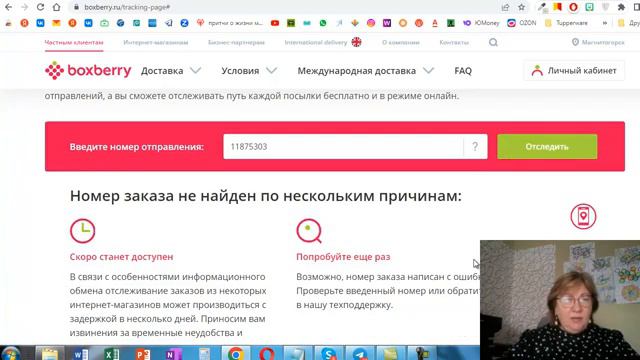Screen dimensions: 640x360
Task: Open International delivery link
Action: 316,42
